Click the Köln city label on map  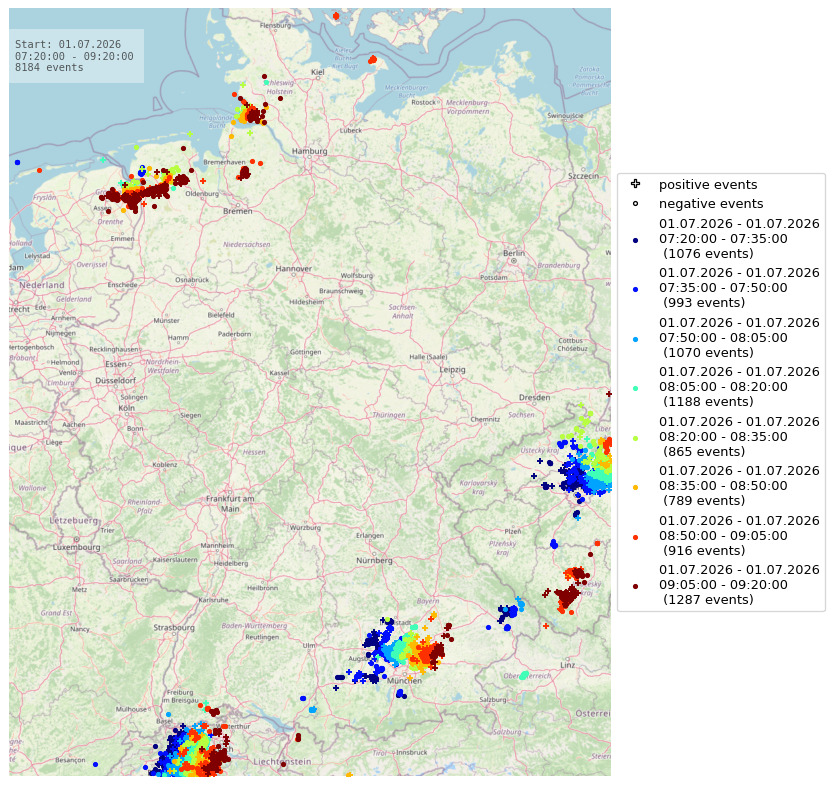coord(127,408)
